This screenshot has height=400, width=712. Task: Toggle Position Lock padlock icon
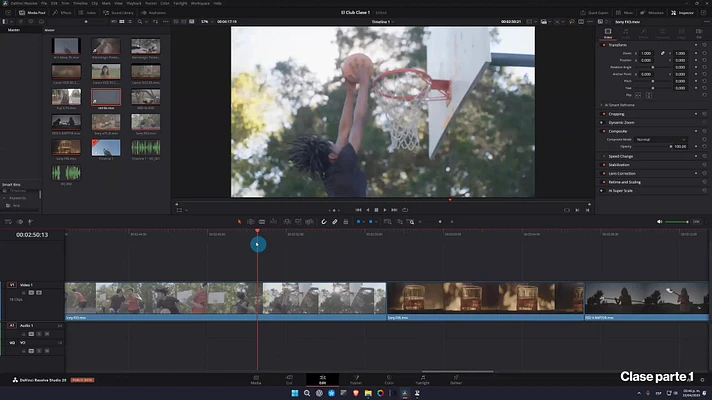(x=346, y=222)
